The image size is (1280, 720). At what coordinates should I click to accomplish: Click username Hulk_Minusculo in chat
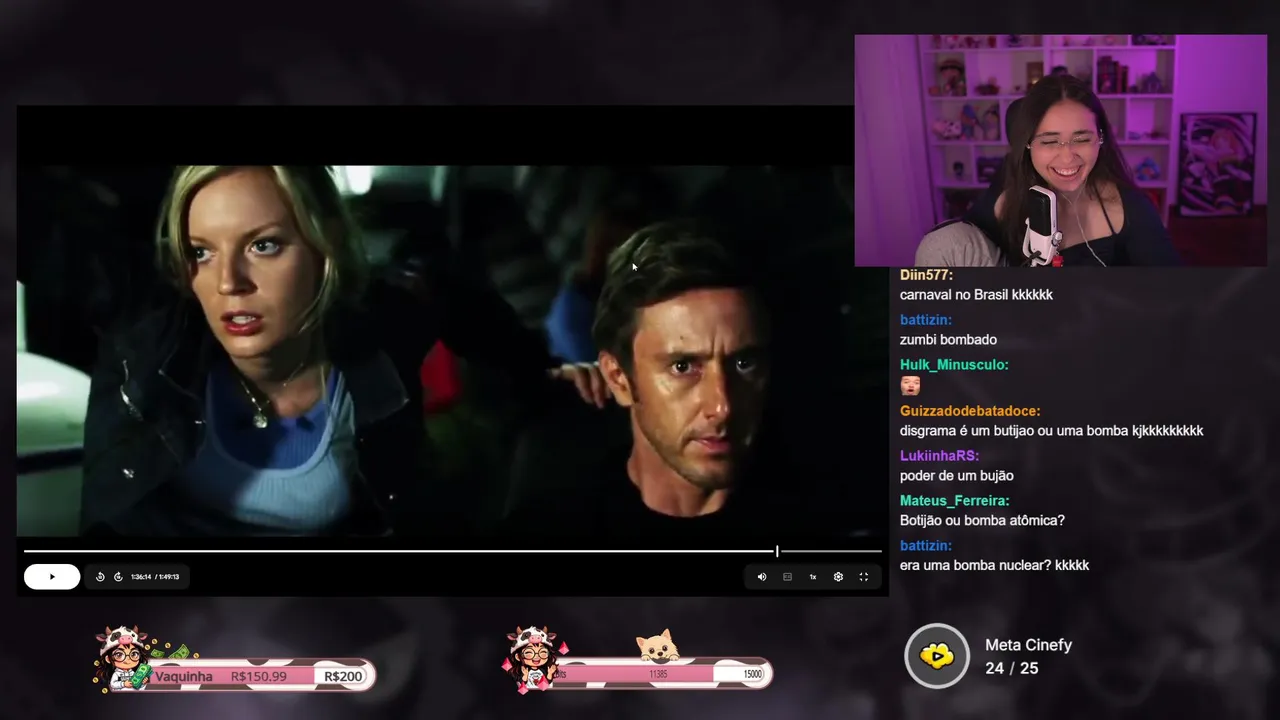(954, 365)
